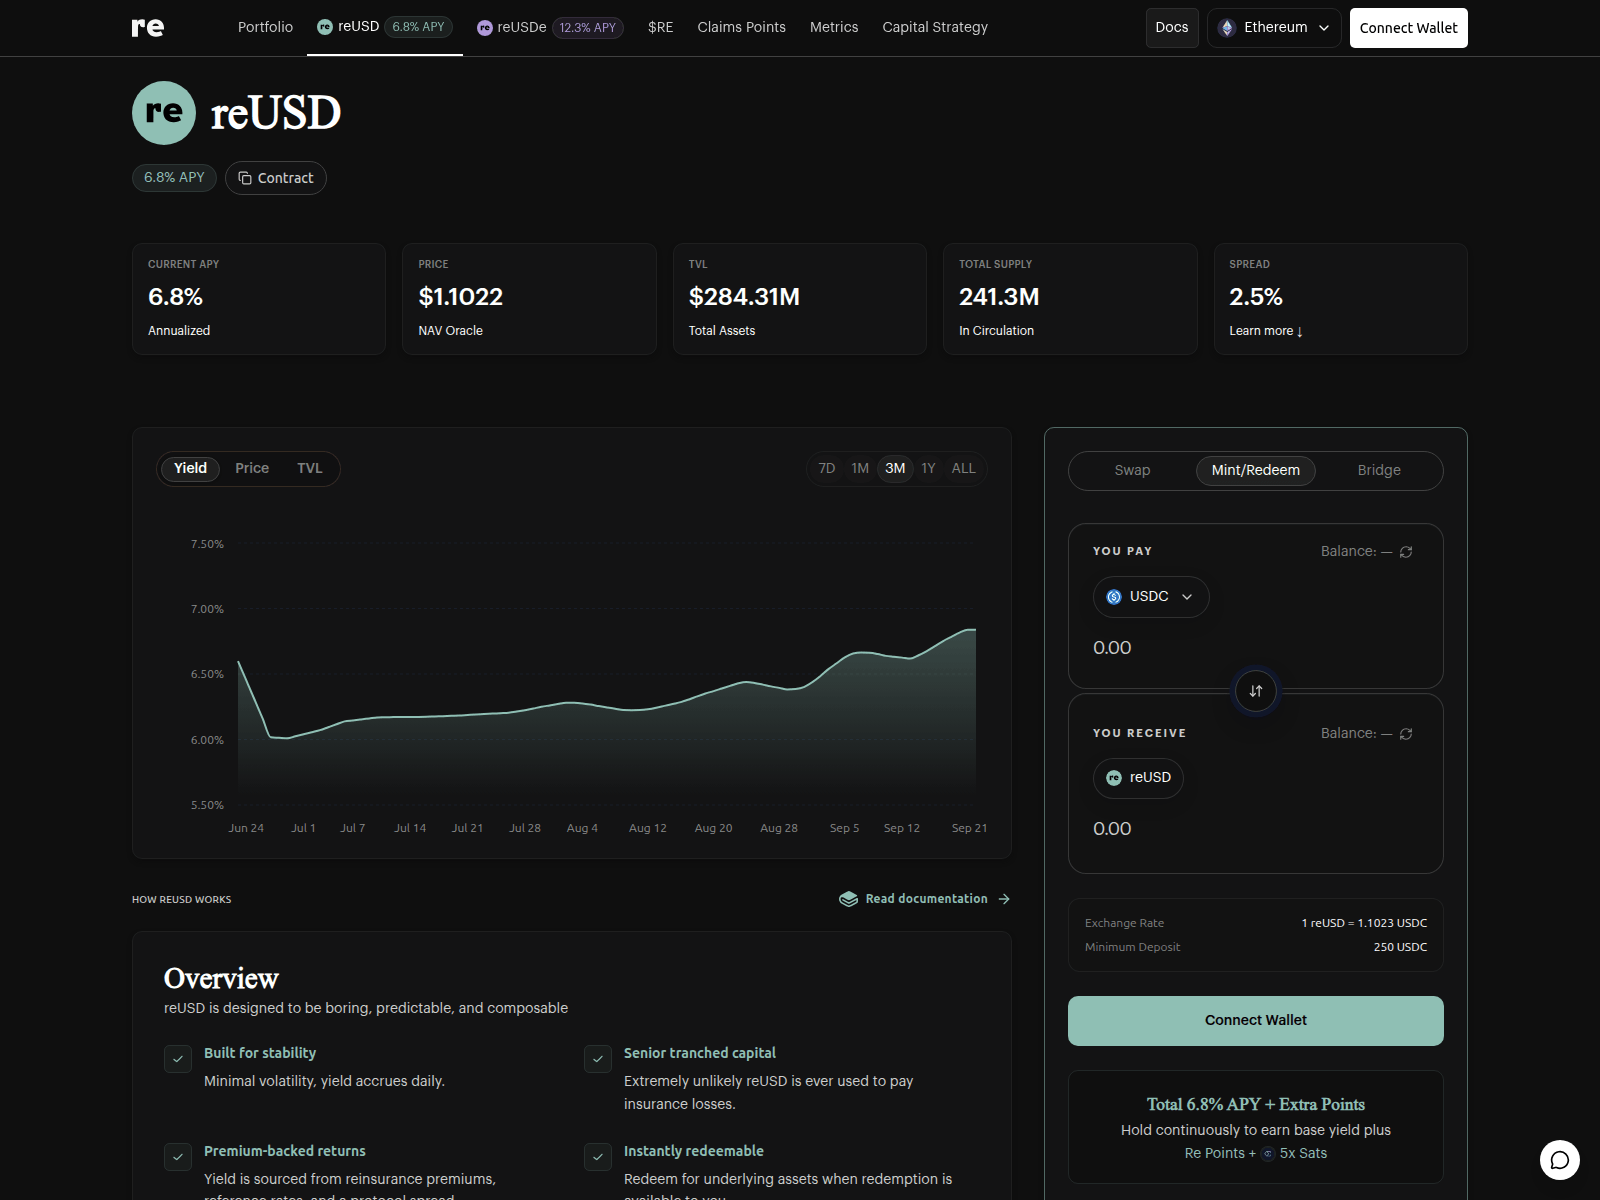1600x1200 pixels.
Task: Click the 6.8% APY badge under title
Action: coord(174,177)
